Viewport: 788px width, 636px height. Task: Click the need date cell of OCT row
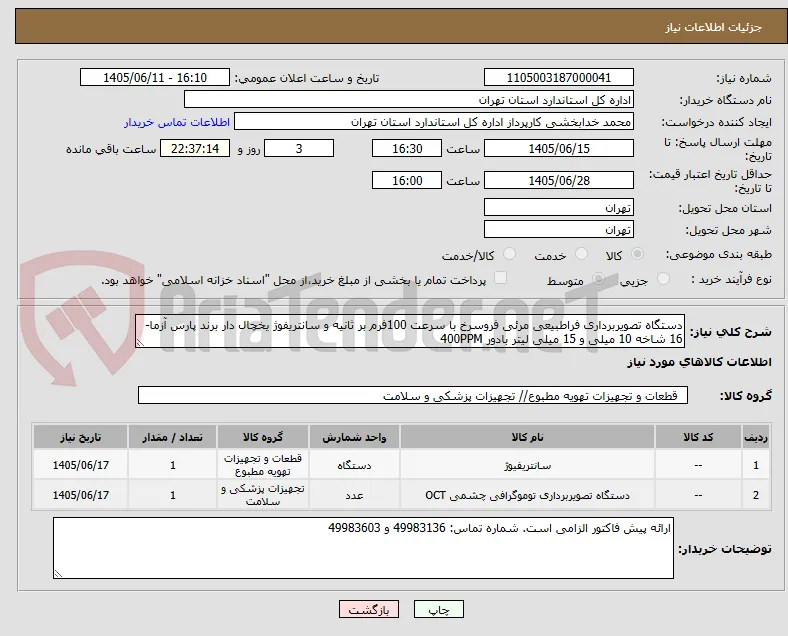80,495
